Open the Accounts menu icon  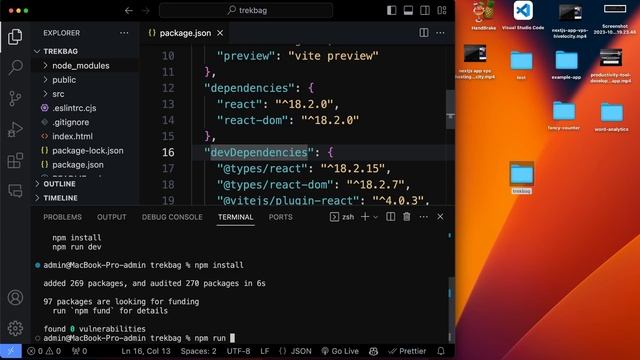[x=15, y=298]
